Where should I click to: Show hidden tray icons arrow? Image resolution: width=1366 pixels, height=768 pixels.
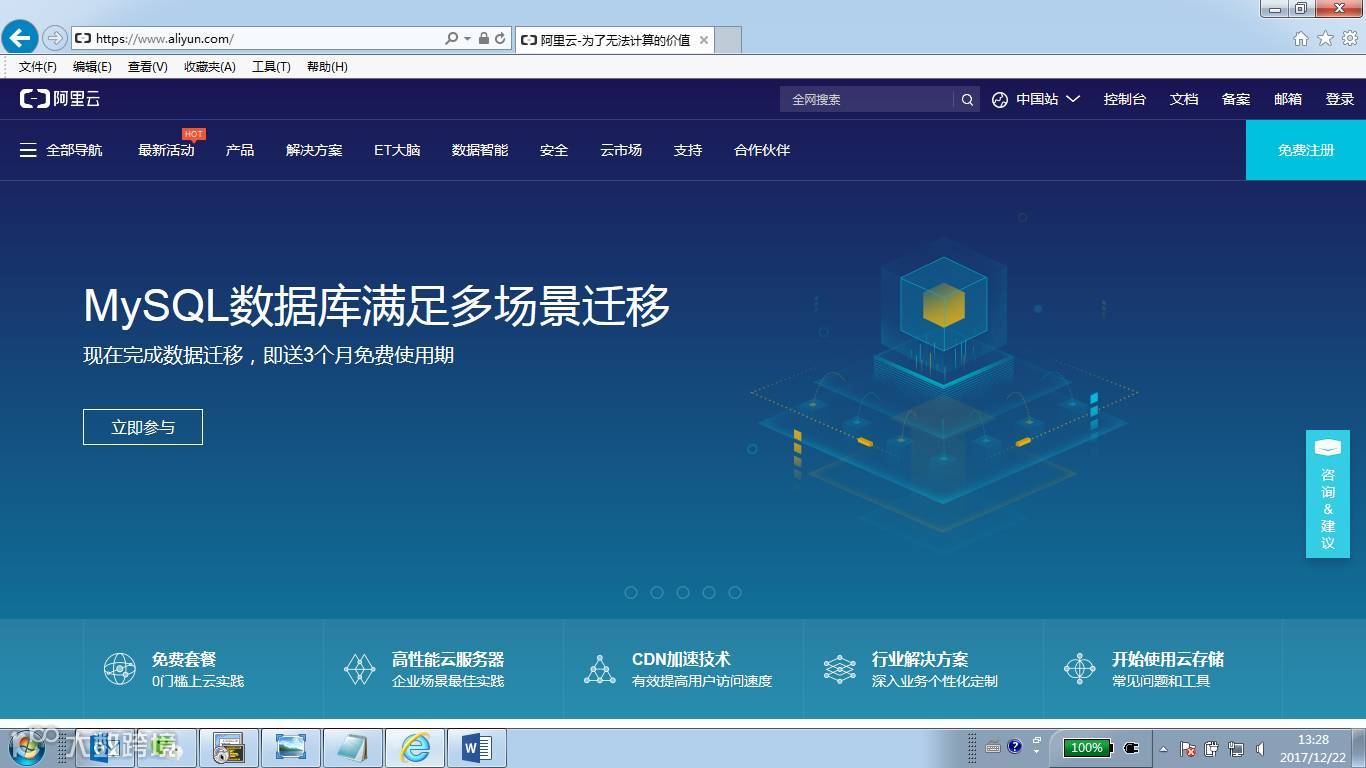click(x=1163, y=749)
